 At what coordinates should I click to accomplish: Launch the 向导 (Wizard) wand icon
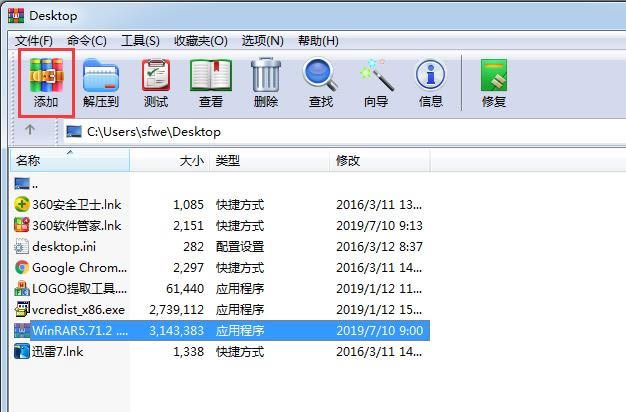376,75
